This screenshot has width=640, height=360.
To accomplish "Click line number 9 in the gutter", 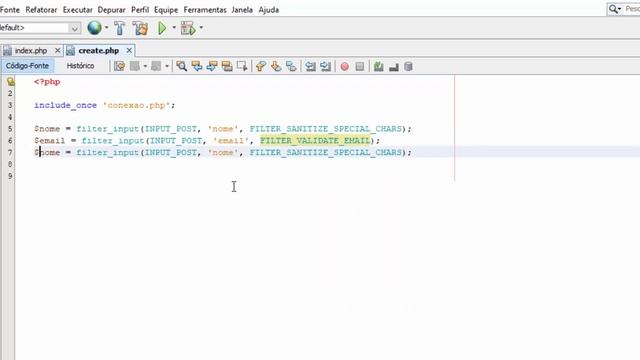I will tap(10, 176).
